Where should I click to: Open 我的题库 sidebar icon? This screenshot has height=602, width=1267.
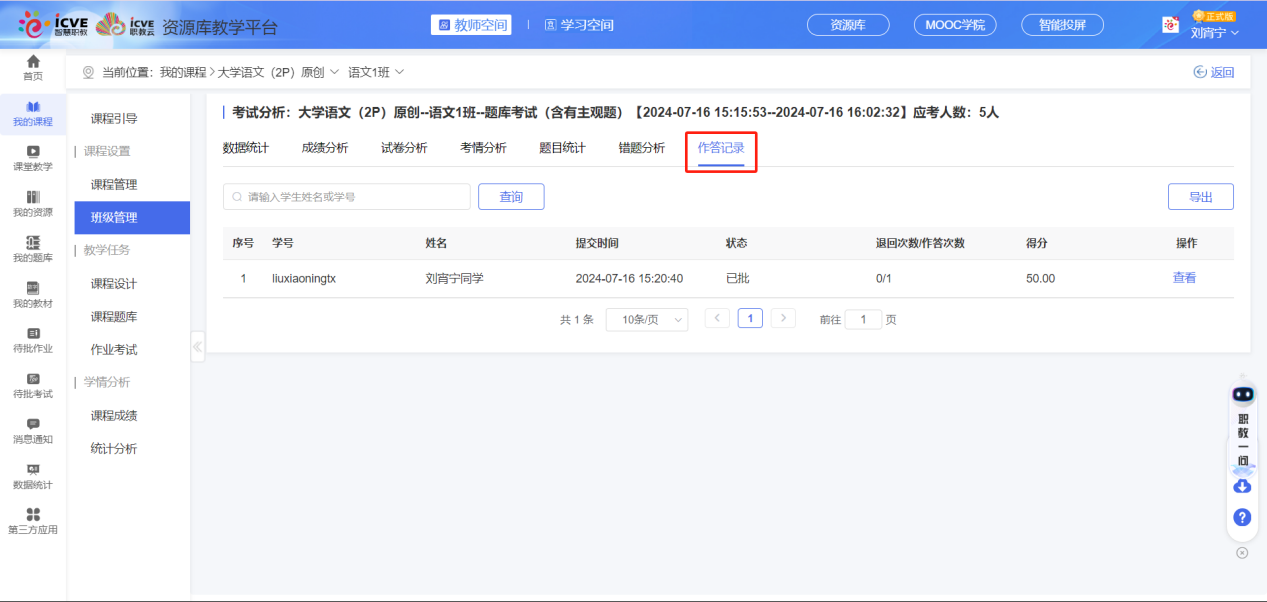(x=33, y=249)
